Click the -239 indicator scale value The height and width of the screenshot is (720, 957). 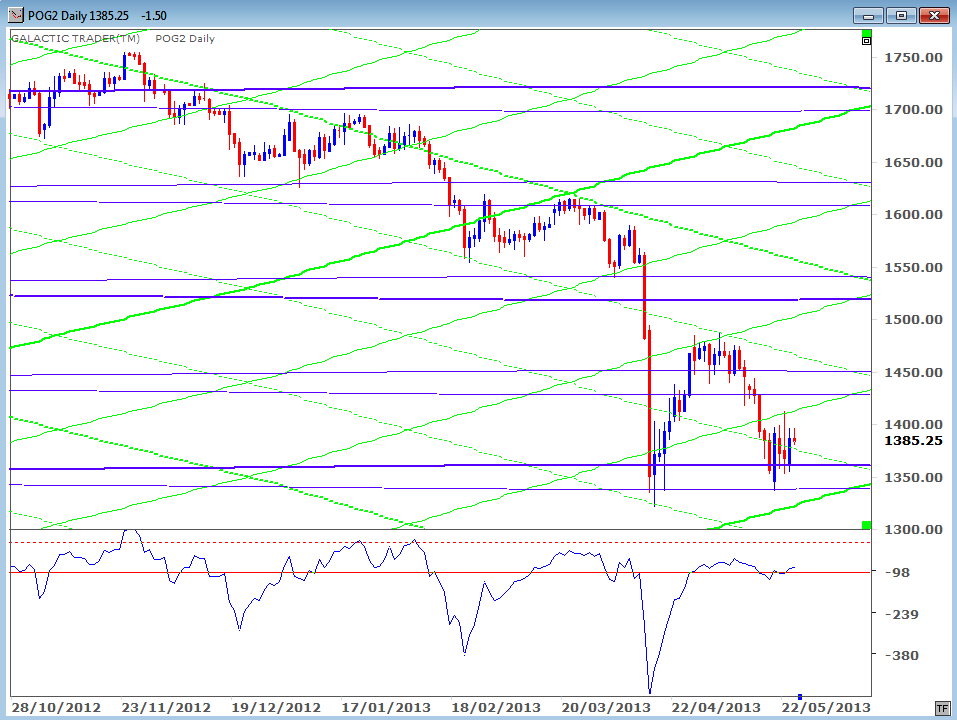coord(901,614)
